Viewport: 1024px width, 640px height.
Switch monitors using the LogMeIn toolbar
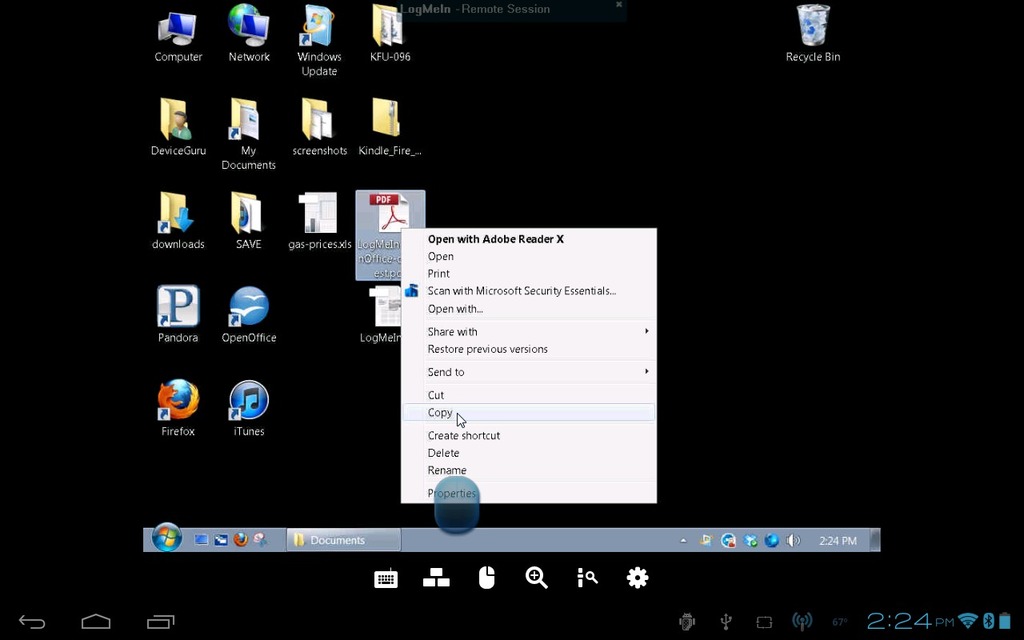[436, 578]
